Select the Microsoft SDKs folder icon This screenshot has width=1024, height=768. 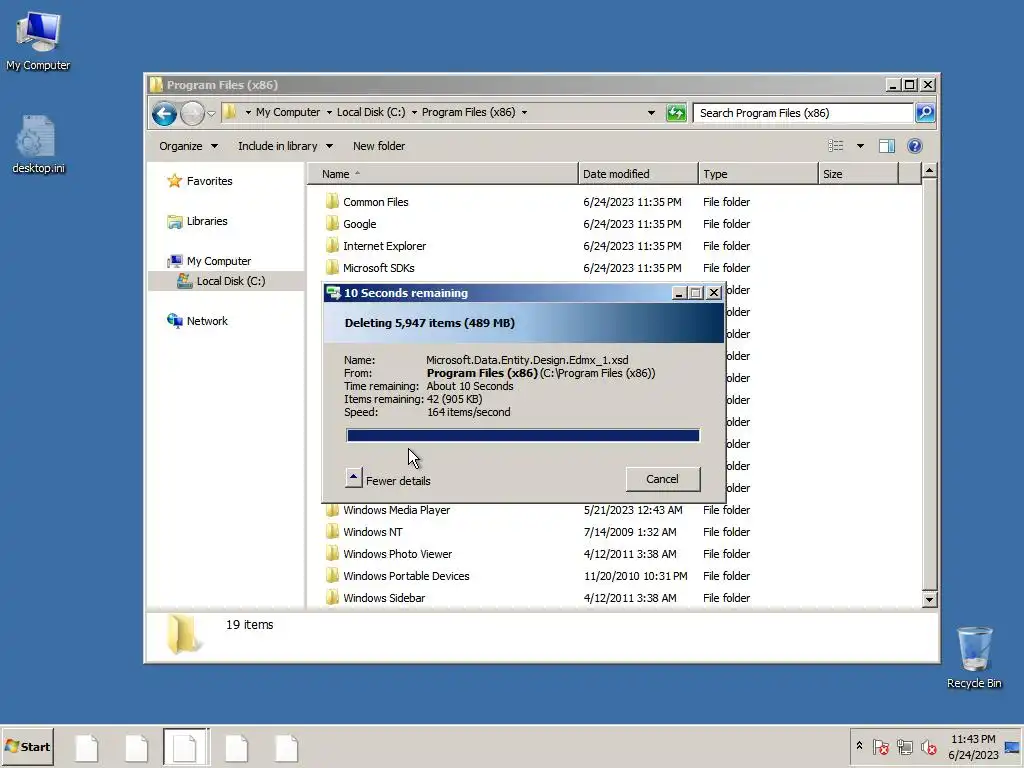(x=332, y=268)
